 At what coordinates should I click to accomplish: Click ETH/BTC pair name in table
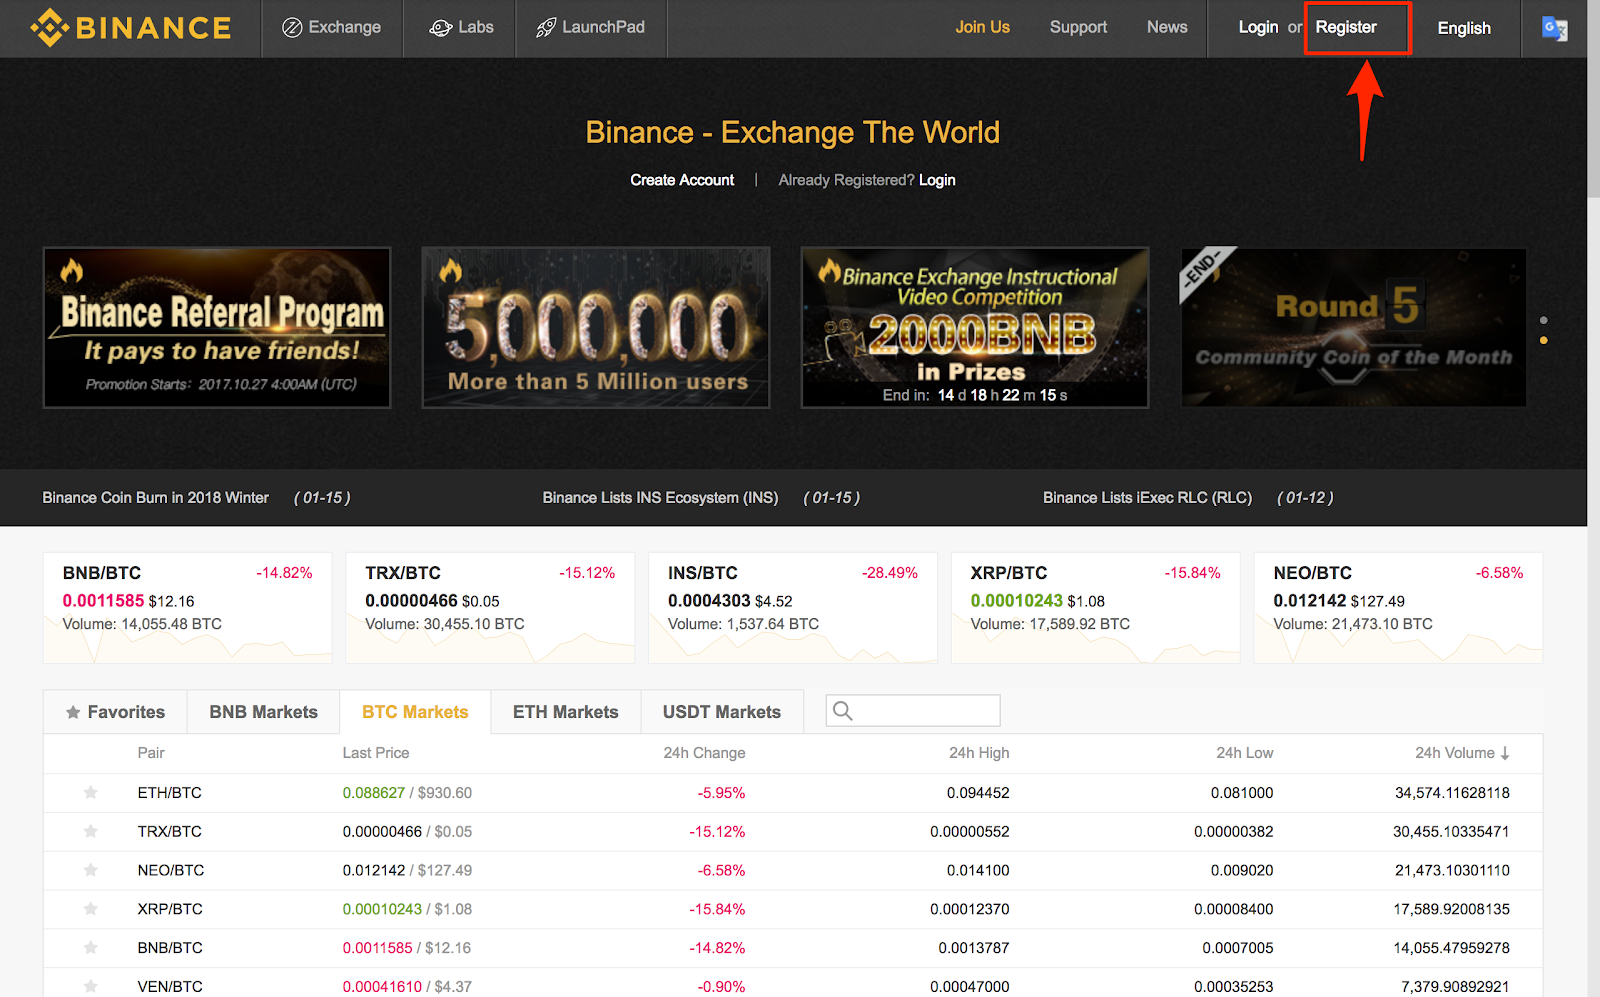click(170, 793)
